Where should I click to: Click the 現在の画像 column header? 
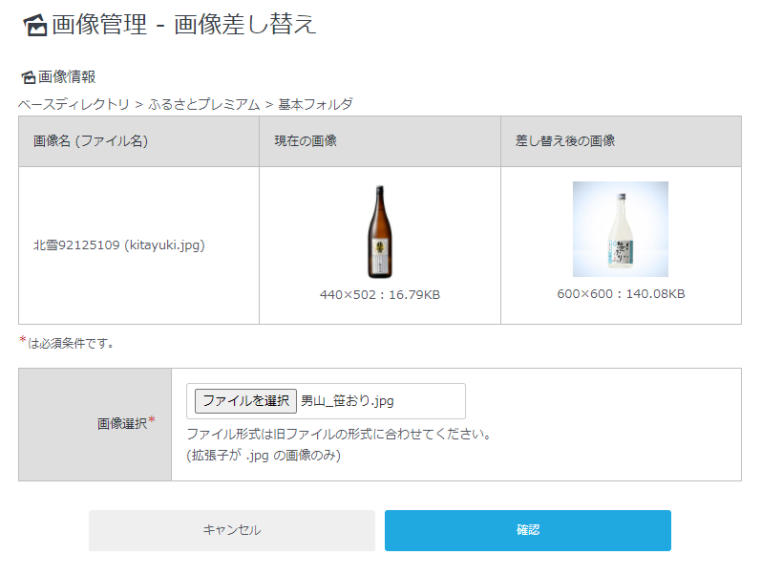[x=306, y=141]
